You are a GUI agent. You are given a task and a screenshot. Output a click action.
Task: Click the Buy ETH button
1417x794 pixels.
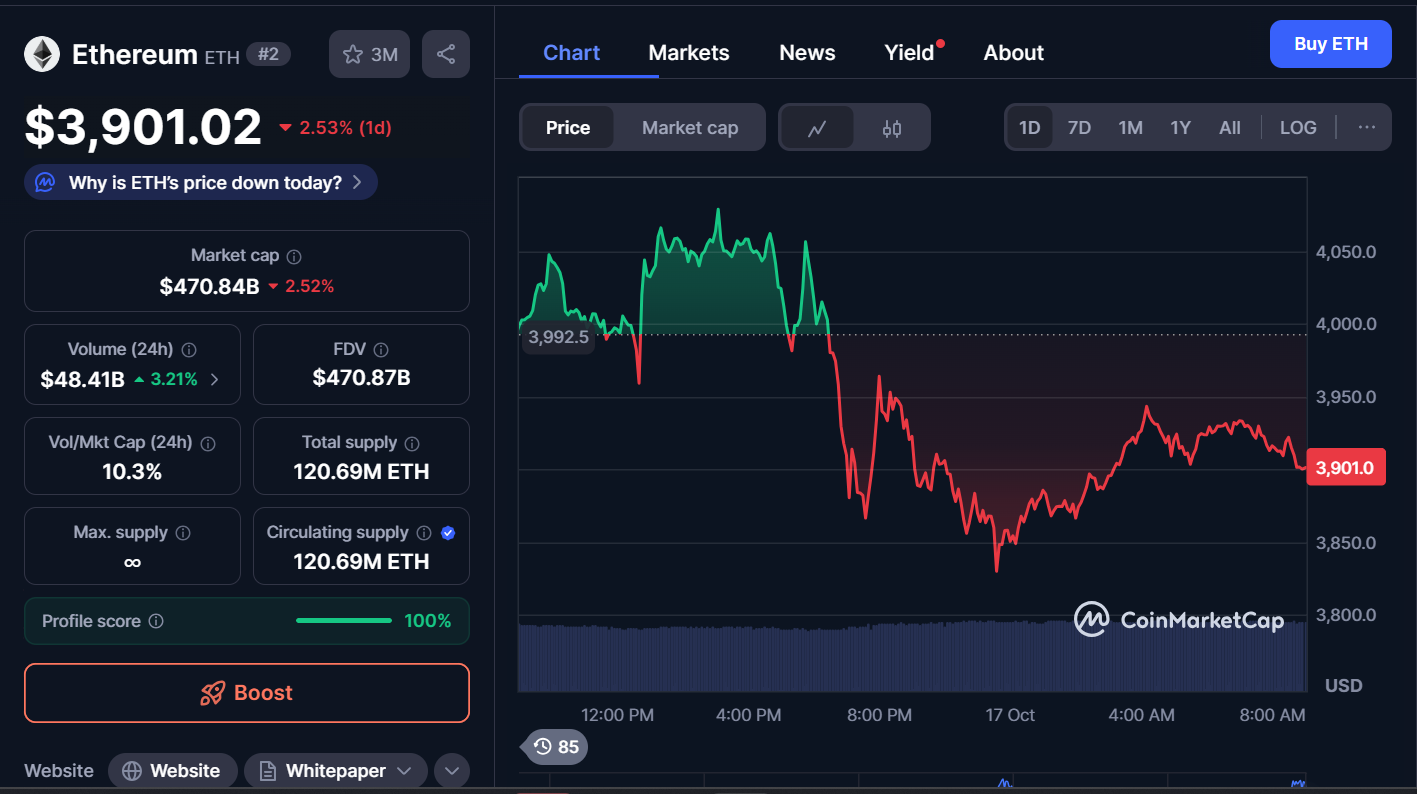coord(1330,44)
